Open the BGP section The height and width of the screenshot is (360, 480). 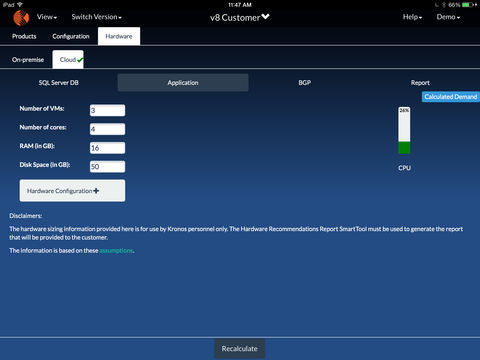305,83
